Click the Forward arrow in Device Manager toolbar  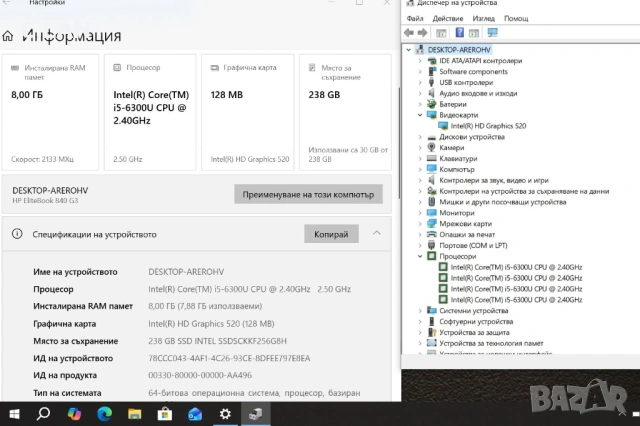click(x=422, y=33)
